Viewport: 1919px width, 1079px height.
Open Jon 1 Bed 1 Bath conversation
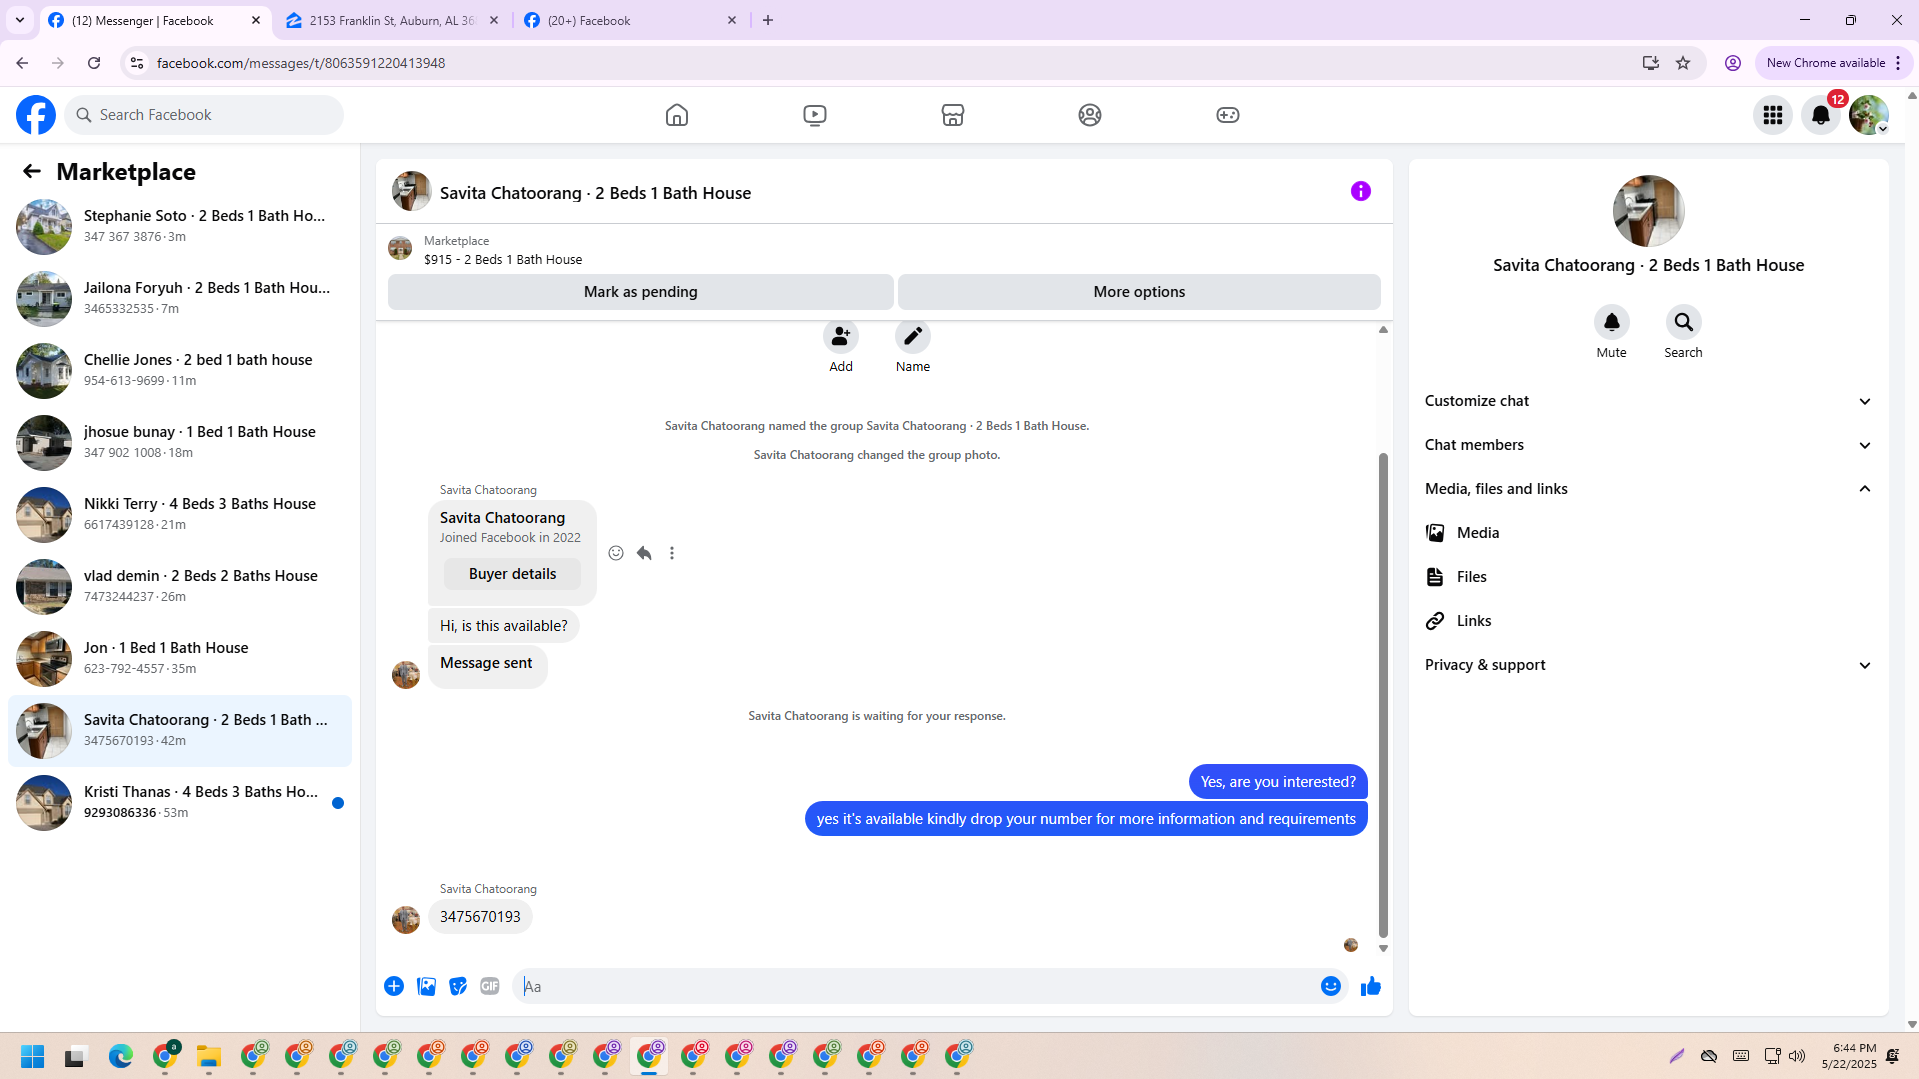180,659
